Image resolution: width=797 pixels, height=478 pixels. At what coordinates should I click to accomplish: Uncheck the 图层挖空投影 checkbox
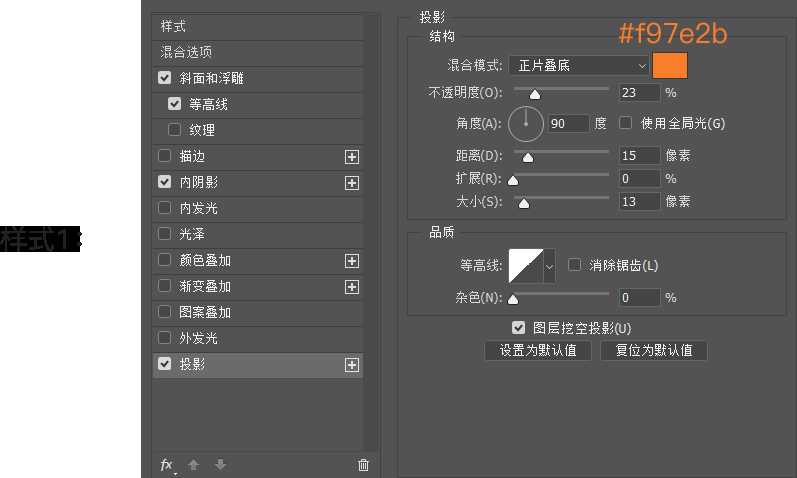[x=518, y=327]
